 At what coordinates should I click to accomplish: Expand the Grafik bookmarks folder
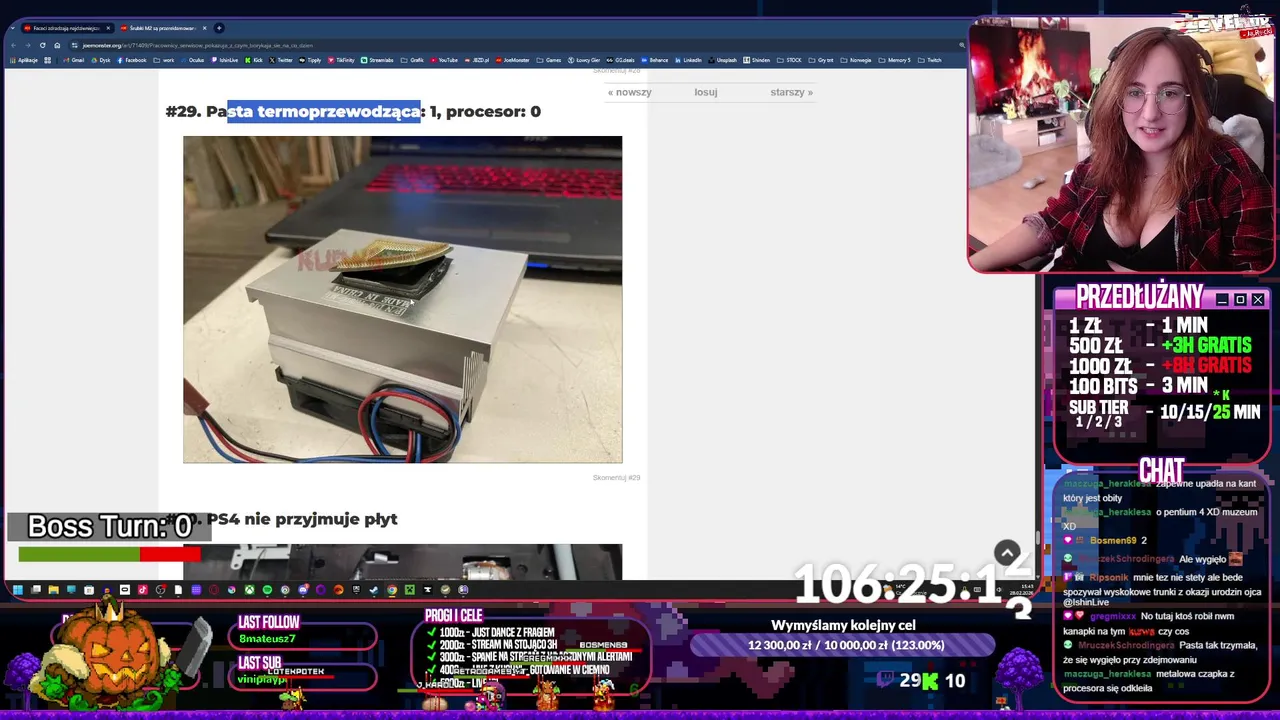412,60
